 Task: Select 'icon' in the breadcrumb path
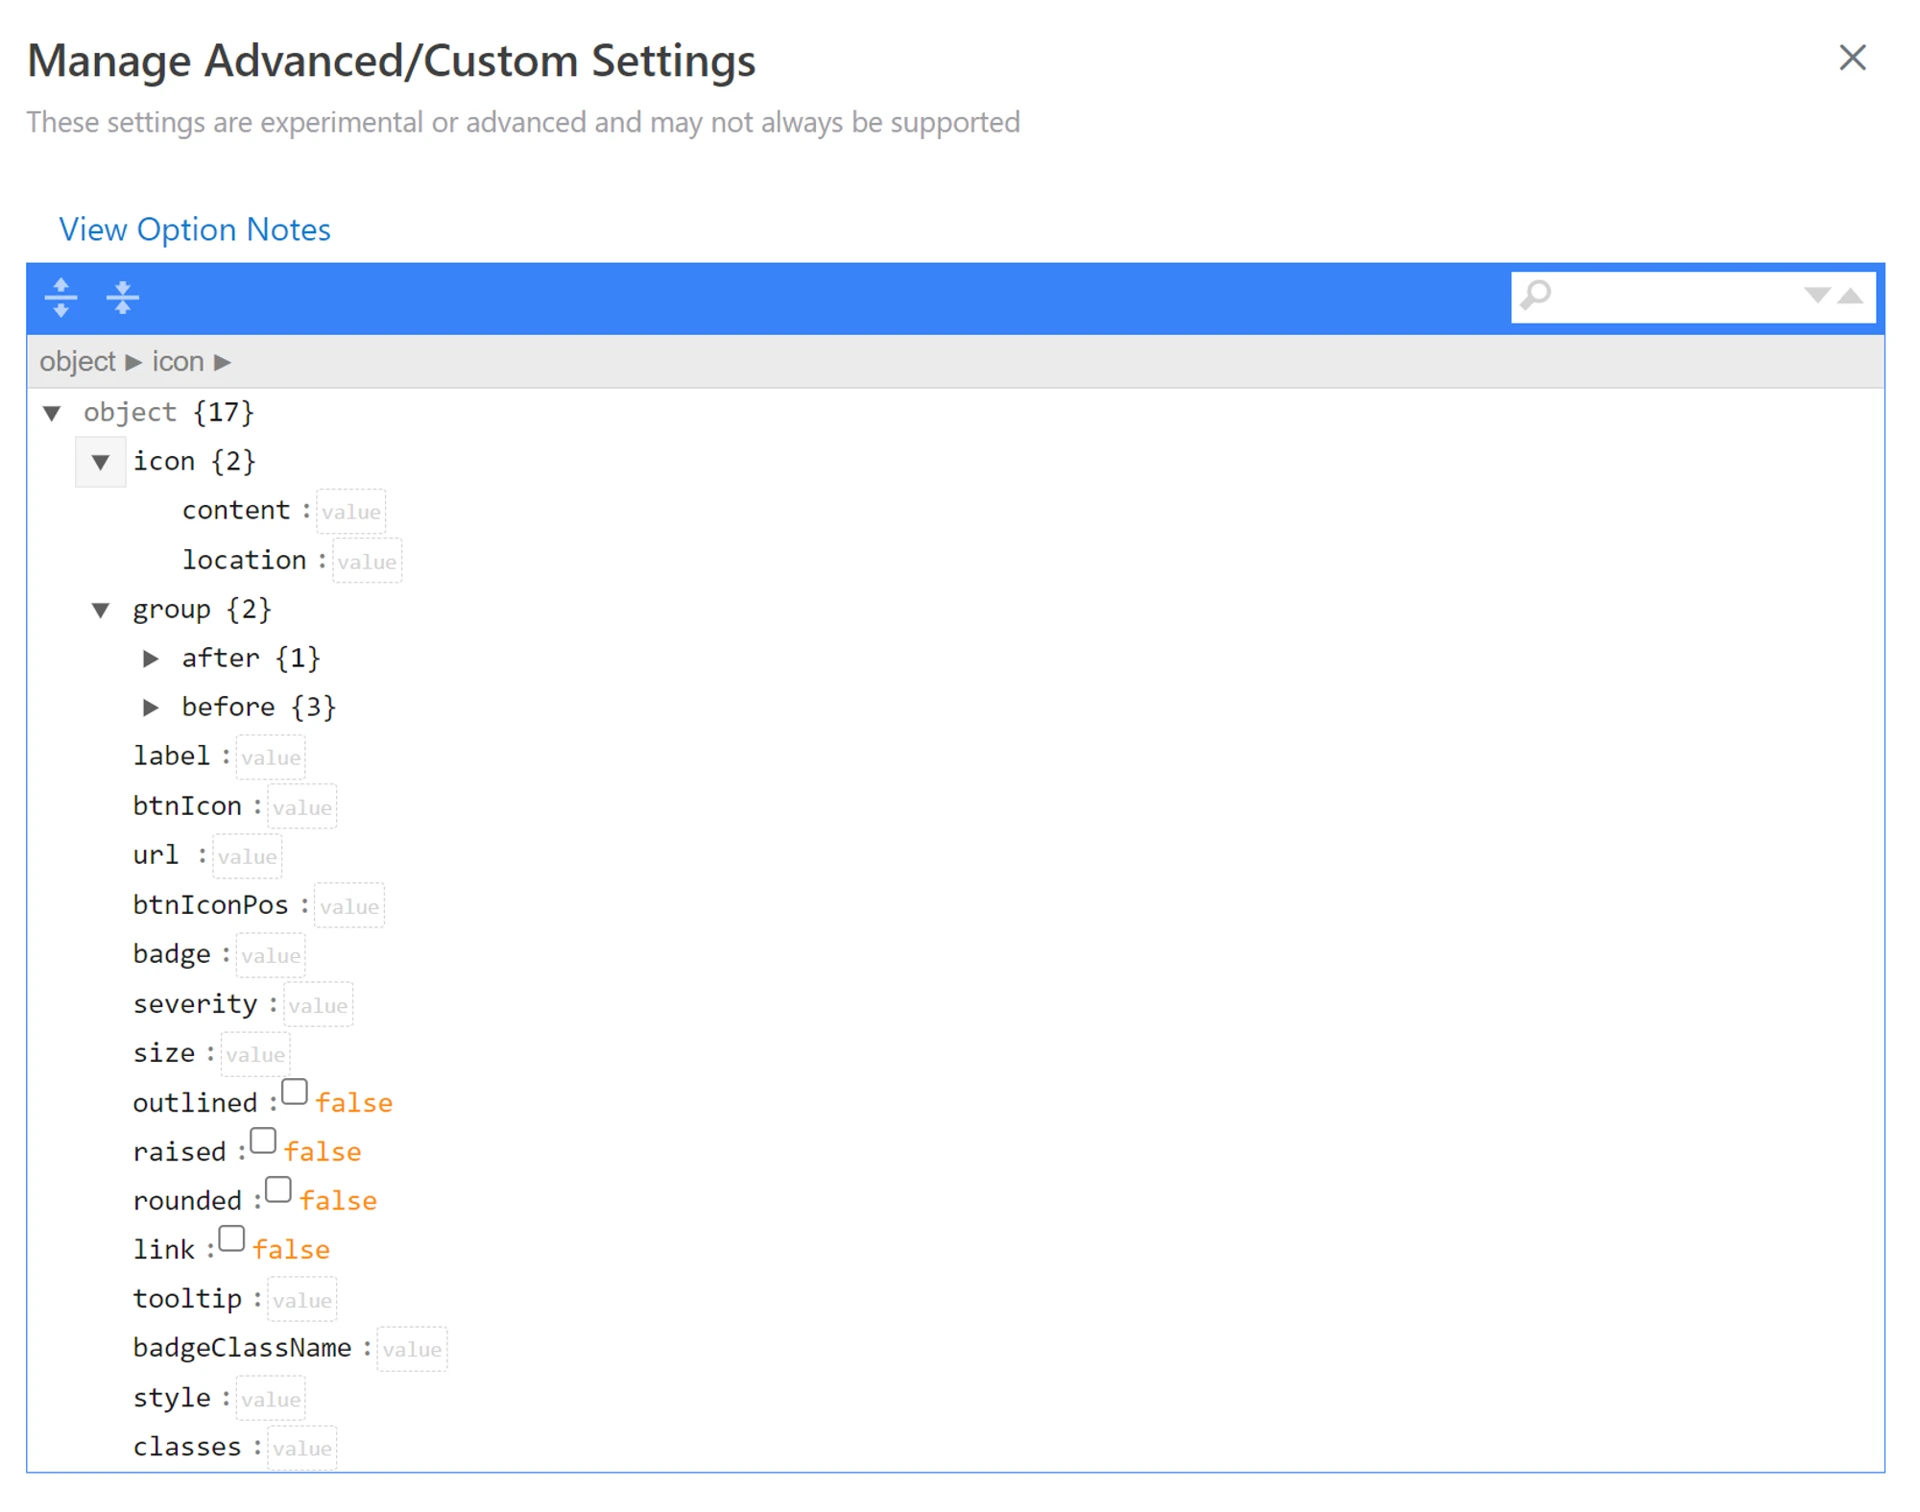(177, 362)
